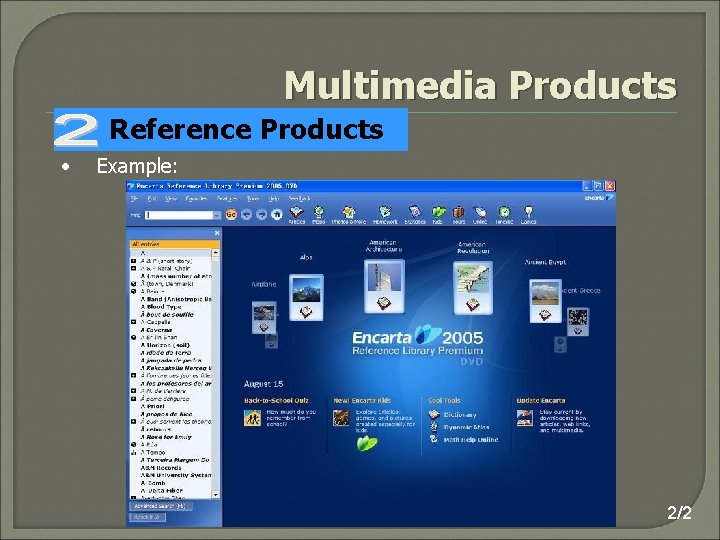This screenshot has height=540, width=720.
Task: Open the Kids green leaf toolbar icon
Action: pyautogui.click(x=438, y=215)
